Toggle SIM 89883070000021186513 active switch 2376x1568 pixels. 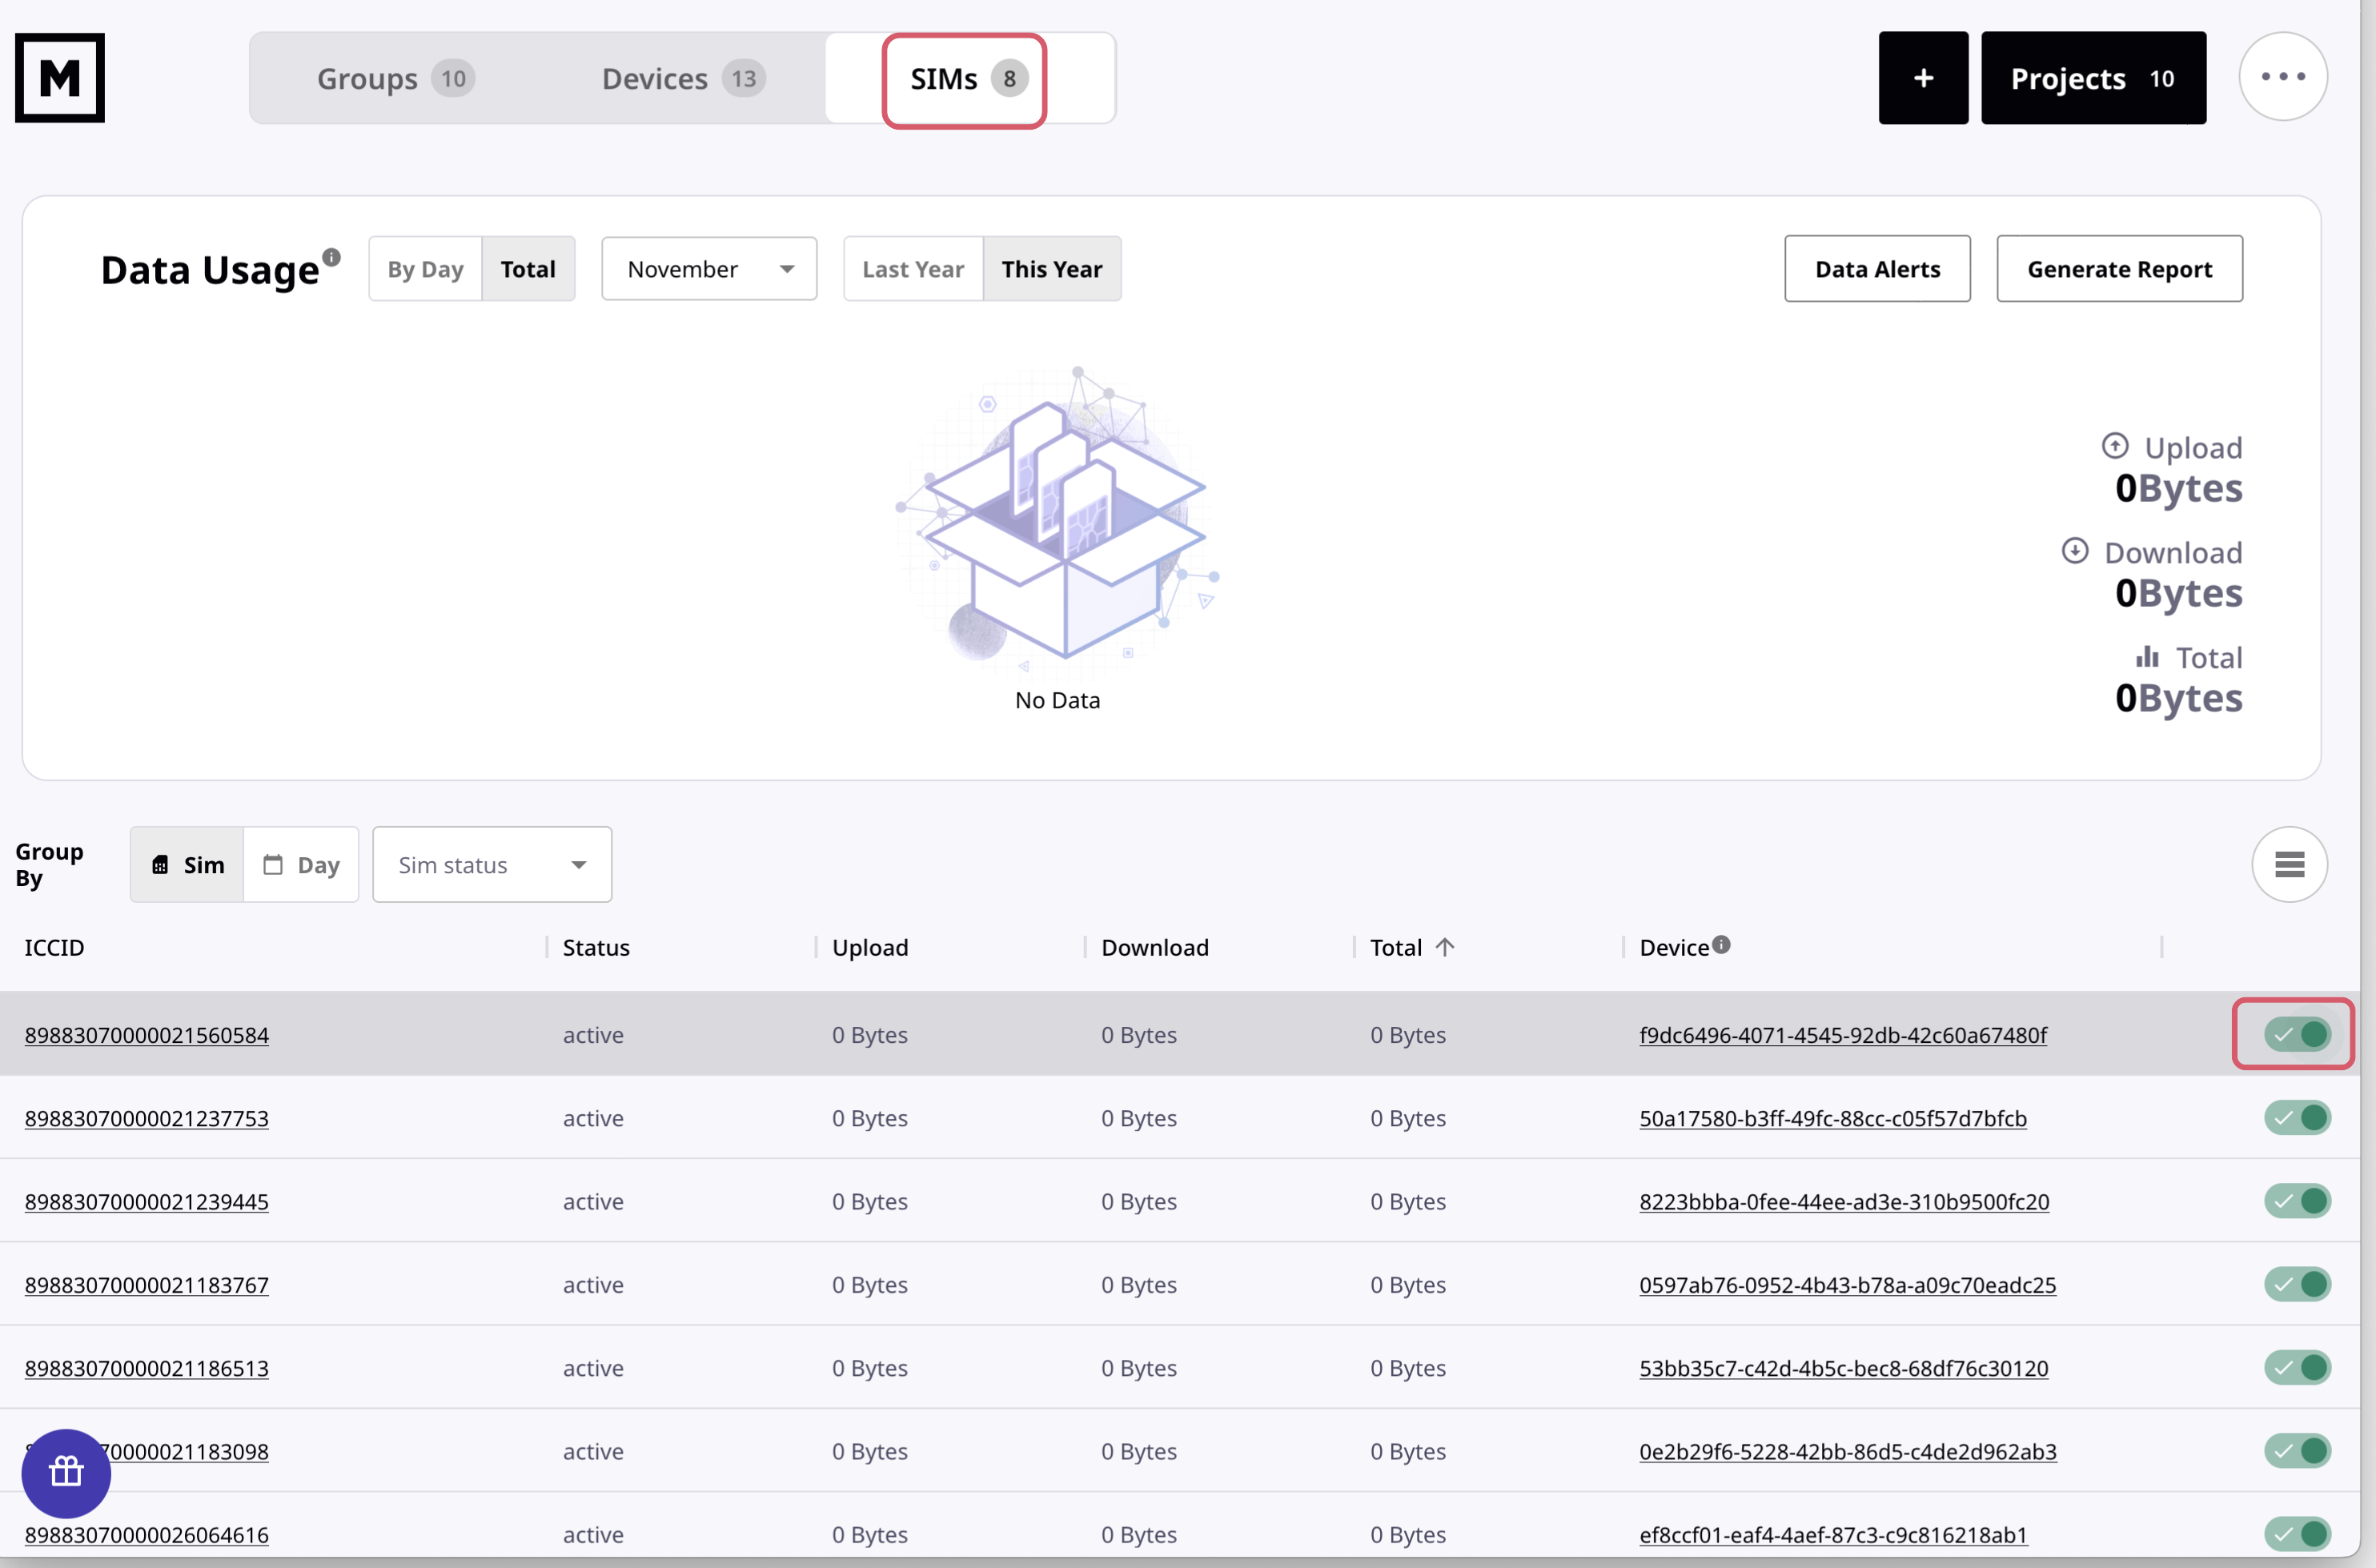tap(2297, 1367)
